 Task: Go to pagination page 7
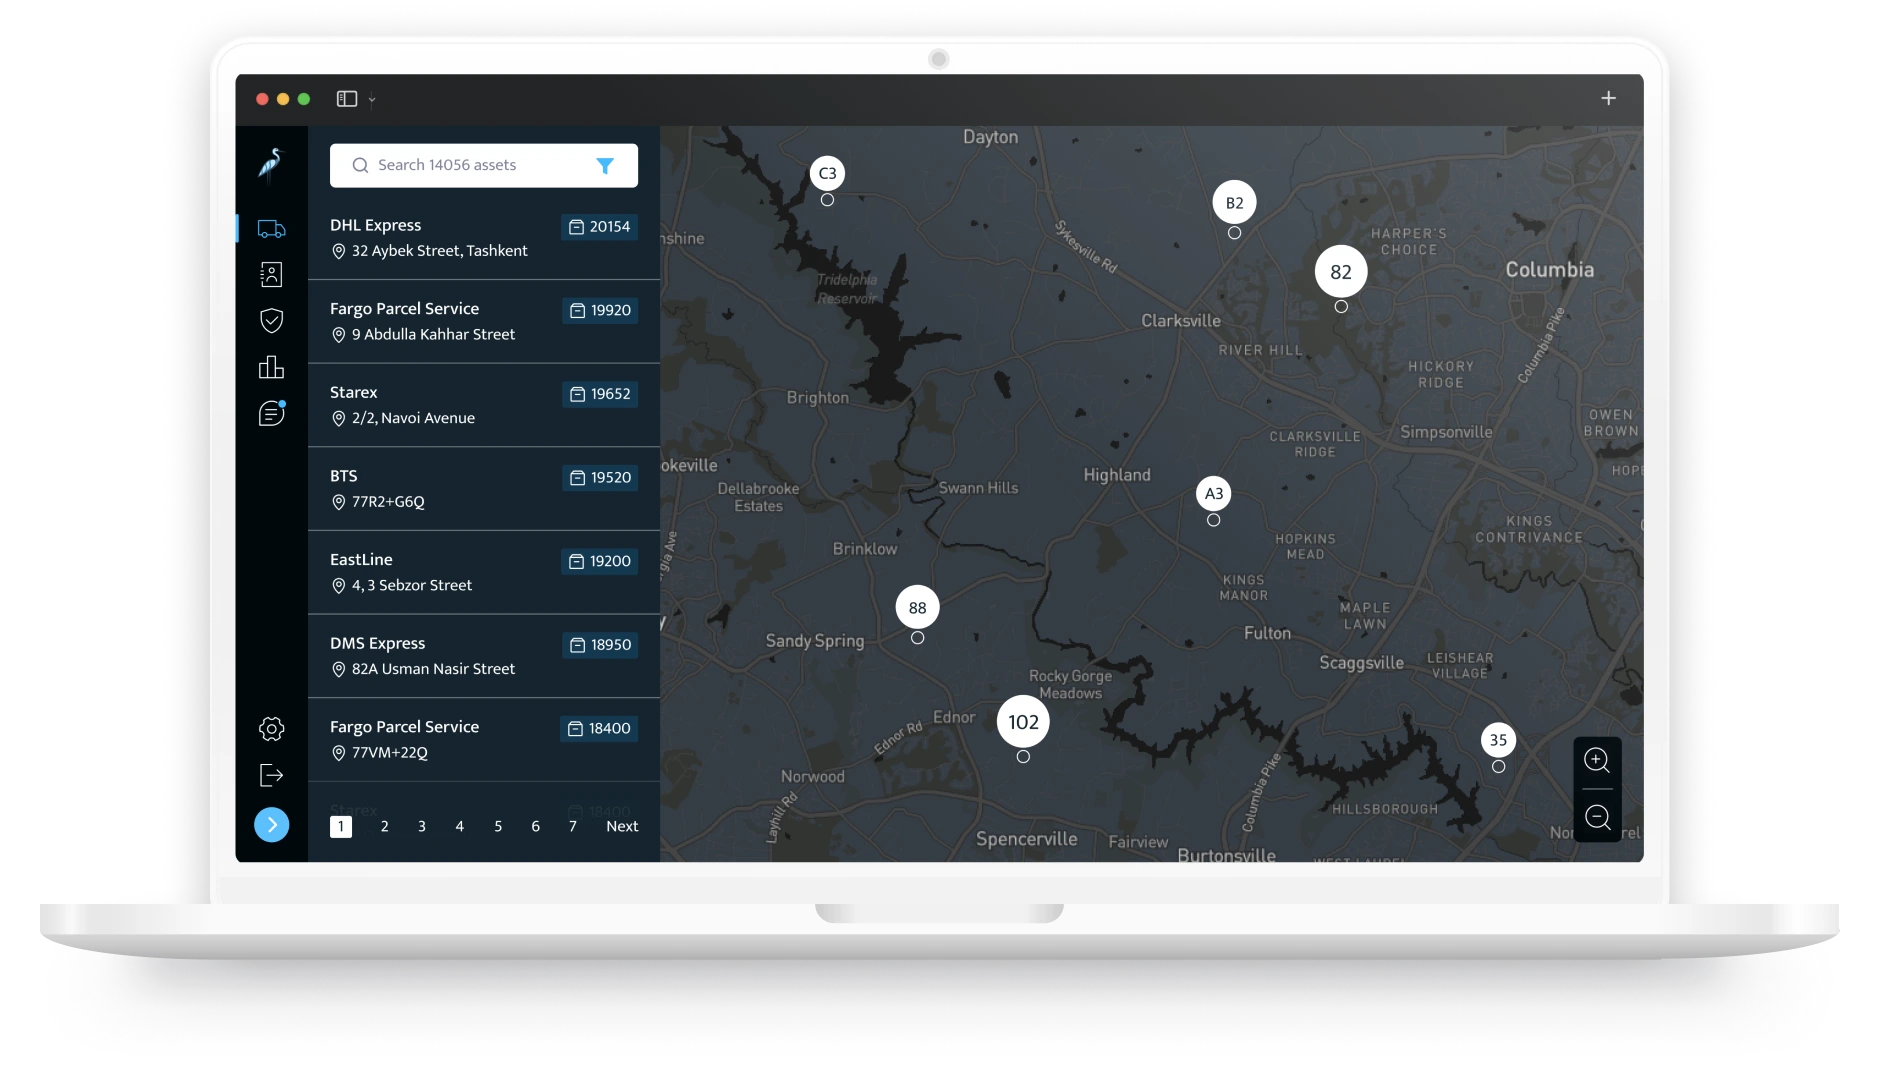click(x=572, y=827)
